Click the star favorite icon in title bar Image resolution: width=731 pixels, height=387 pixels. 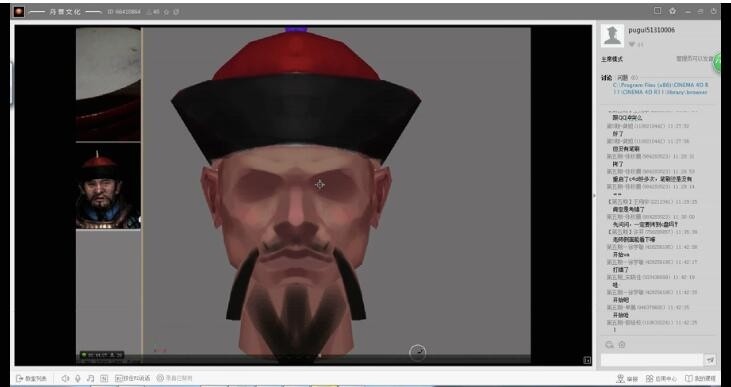tap(166, 12)
